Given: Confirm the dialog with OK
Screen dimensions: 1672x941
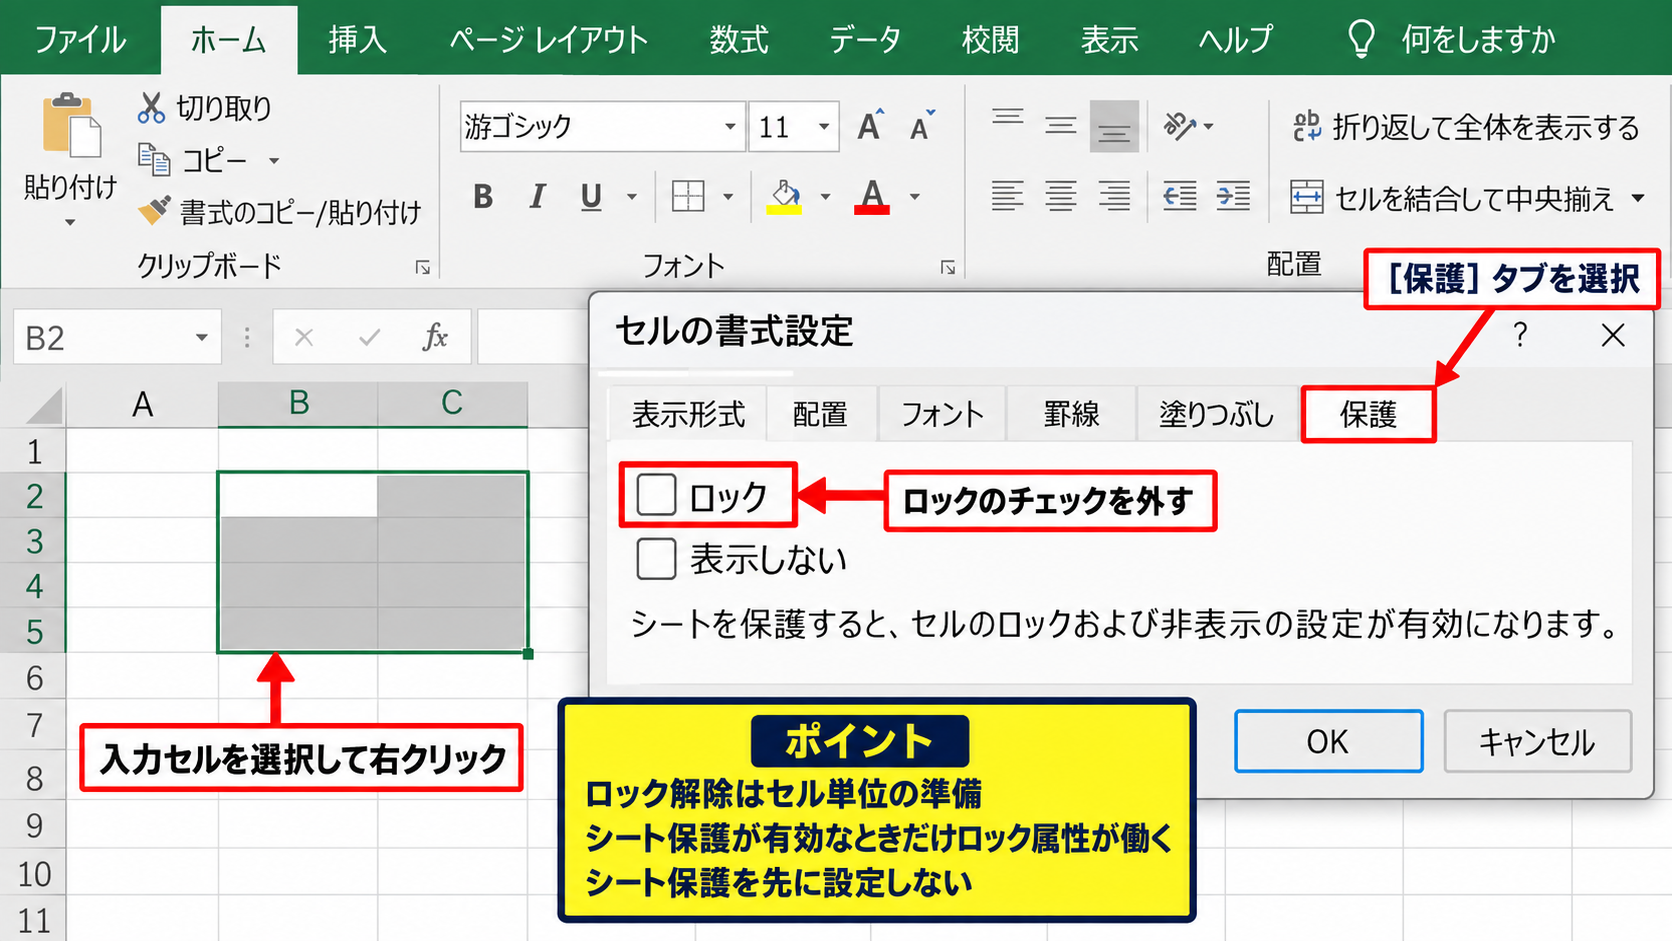Looking at the screenshot, I should pos(1328,741).
